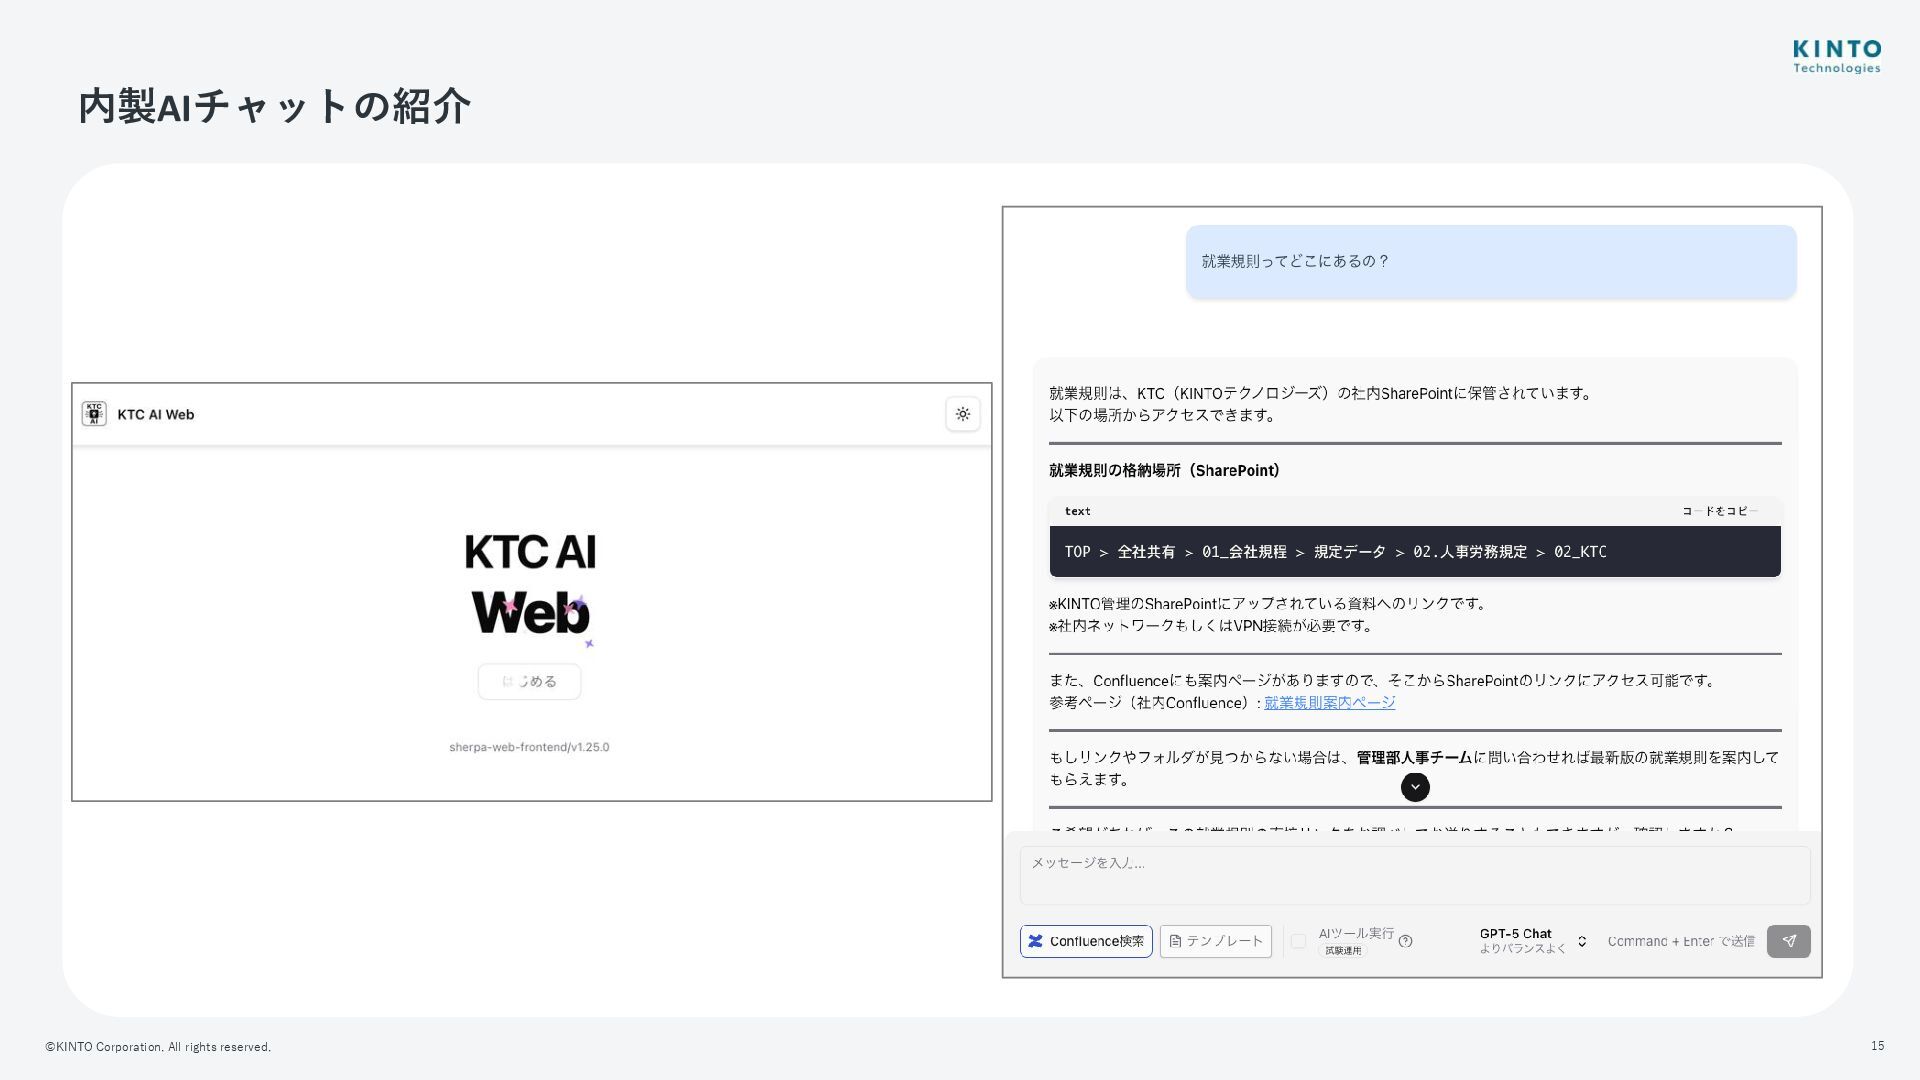Toggle the Confluence検索 button

point(1086,941)
